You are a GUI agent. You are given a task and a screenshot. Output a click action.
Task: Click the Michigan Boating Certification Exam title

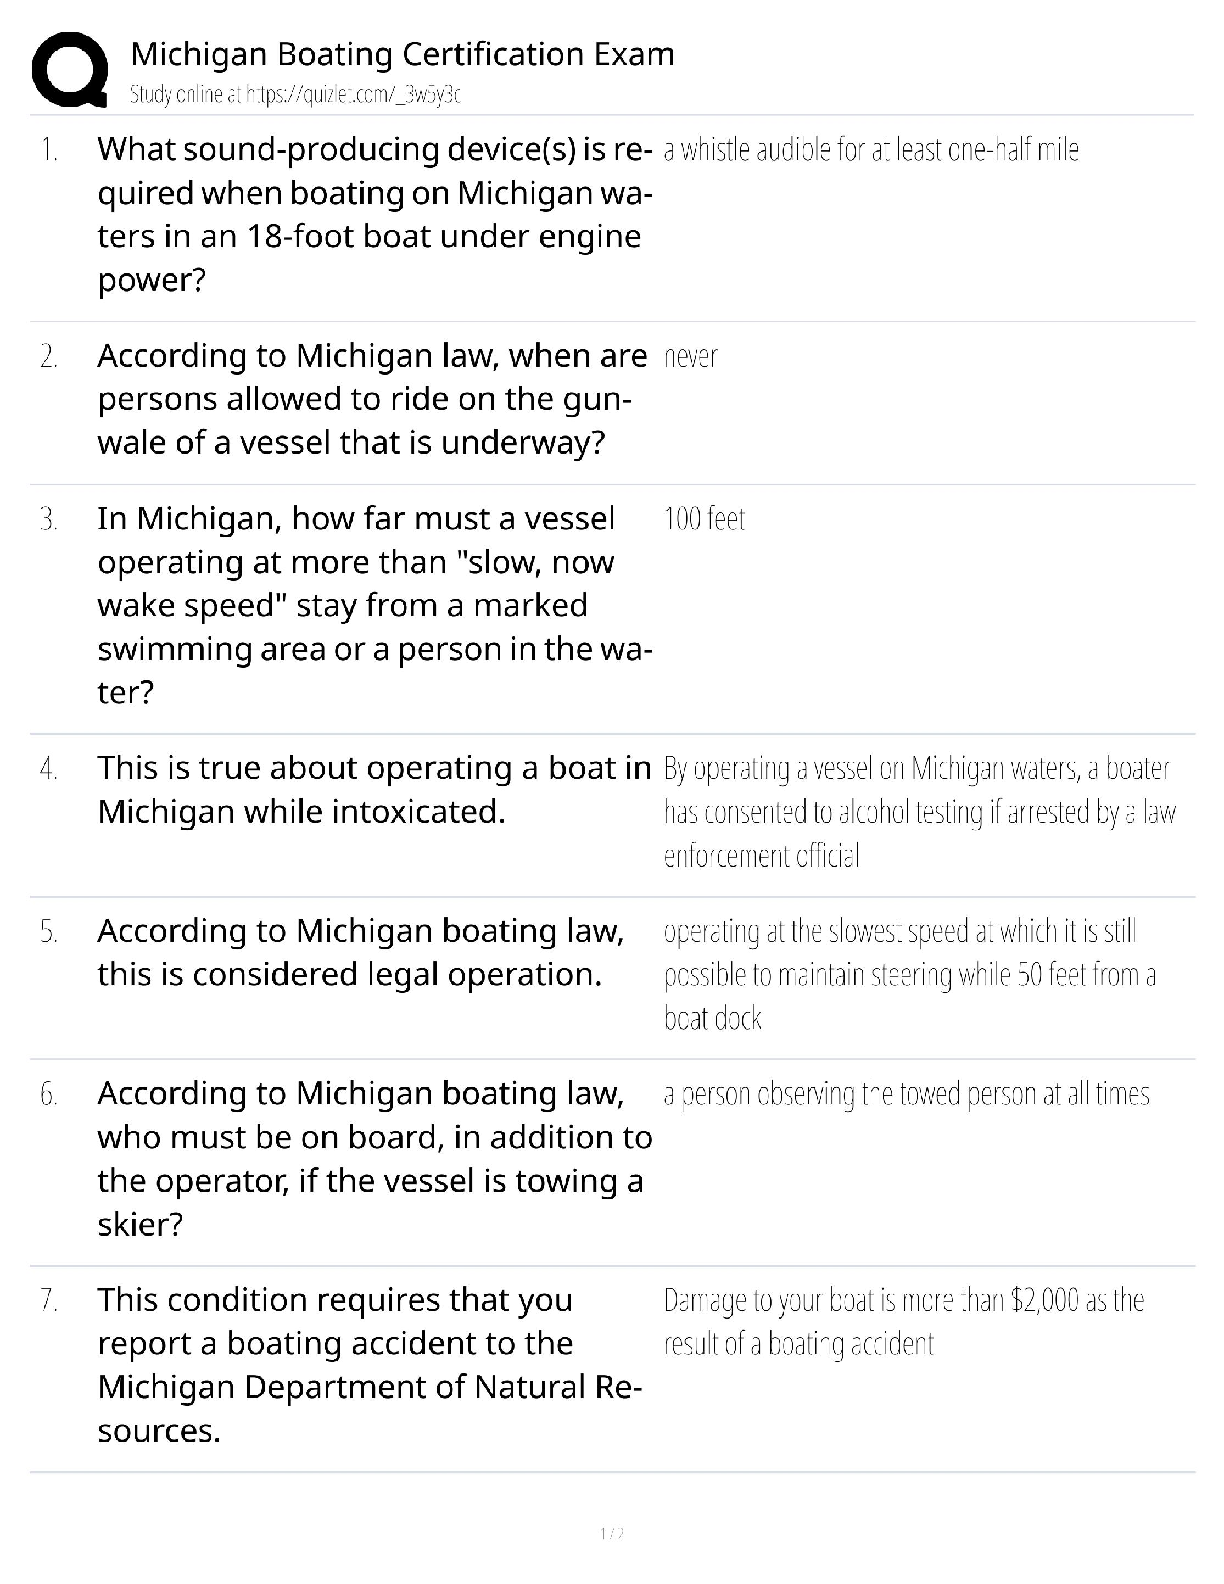(x=402, y=53)
